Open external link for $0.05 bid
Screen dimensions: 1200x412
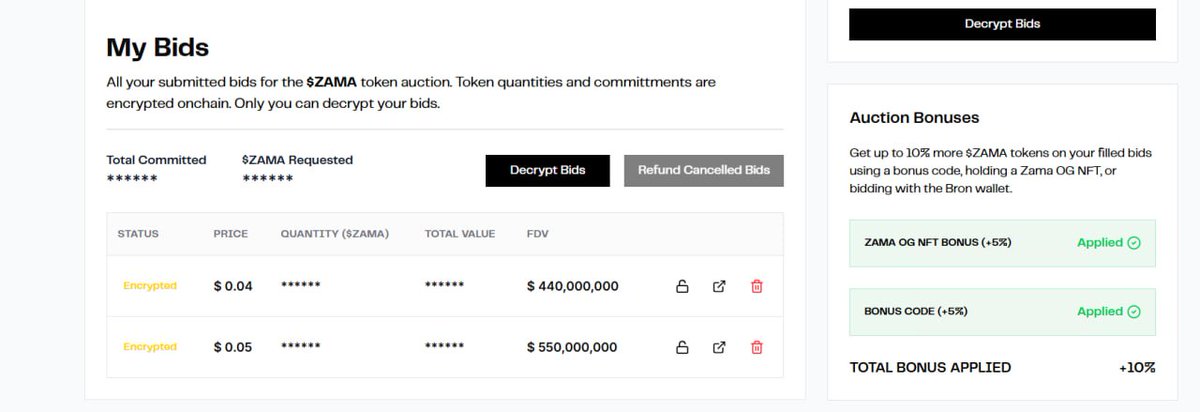click(x=719, y=347)
